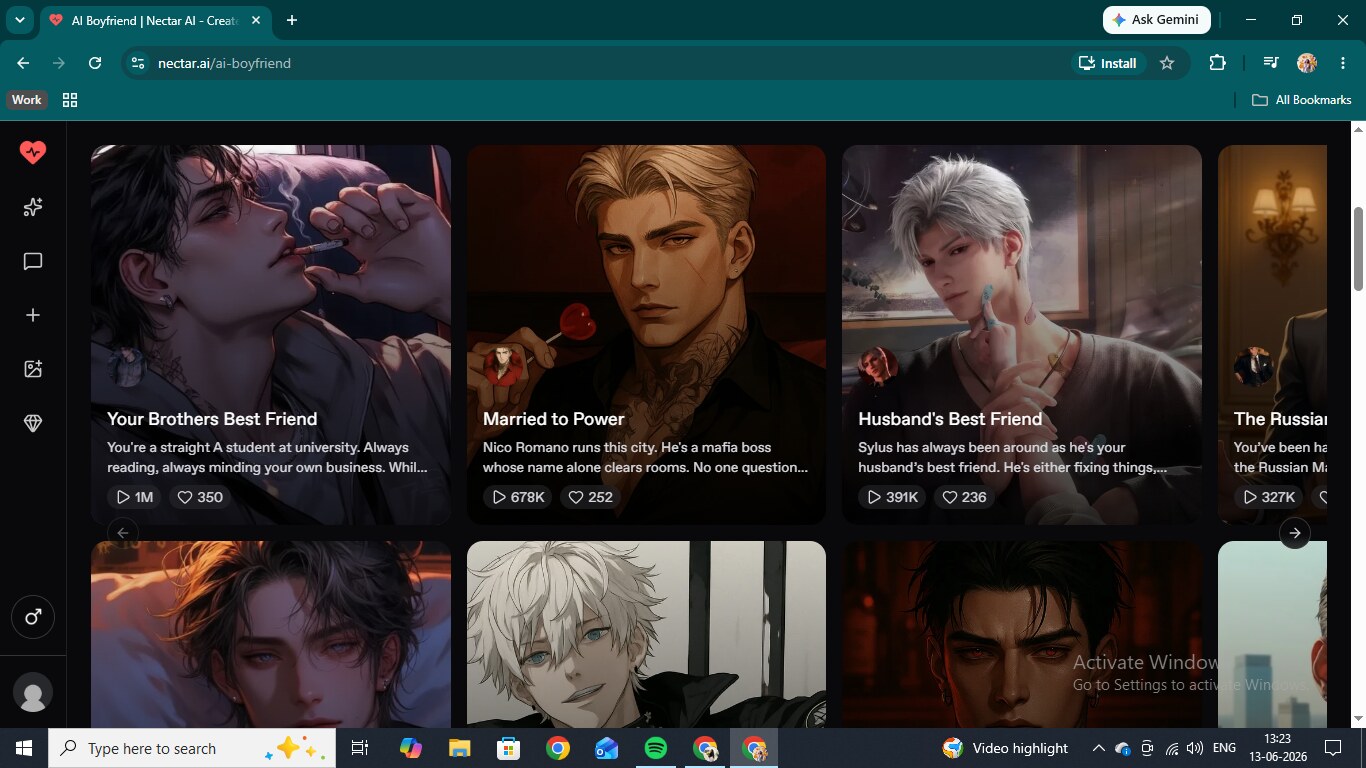This screenshot has height=768, width=1366.
Task: Open the Husband's Best Friend title
Action: point(950,419)
